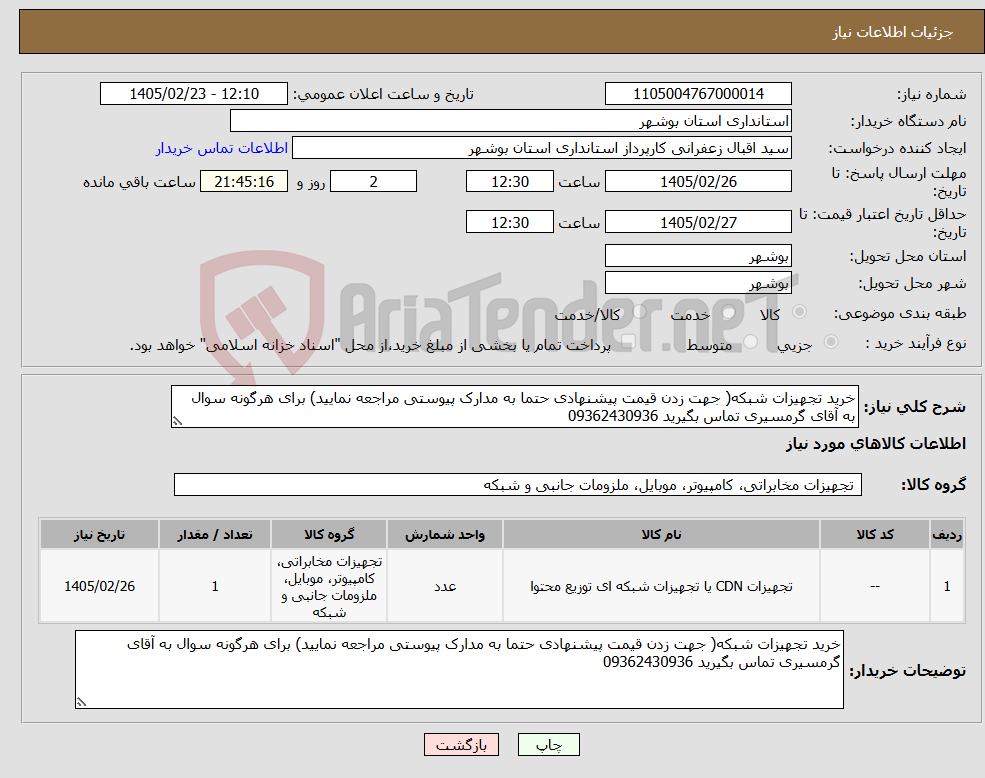Image resolution: width=985 pixels, height=778 pixels.
Task: Click the remaining time 21:45:16 field
Action: pyautogui.click(x=244, y=182)
